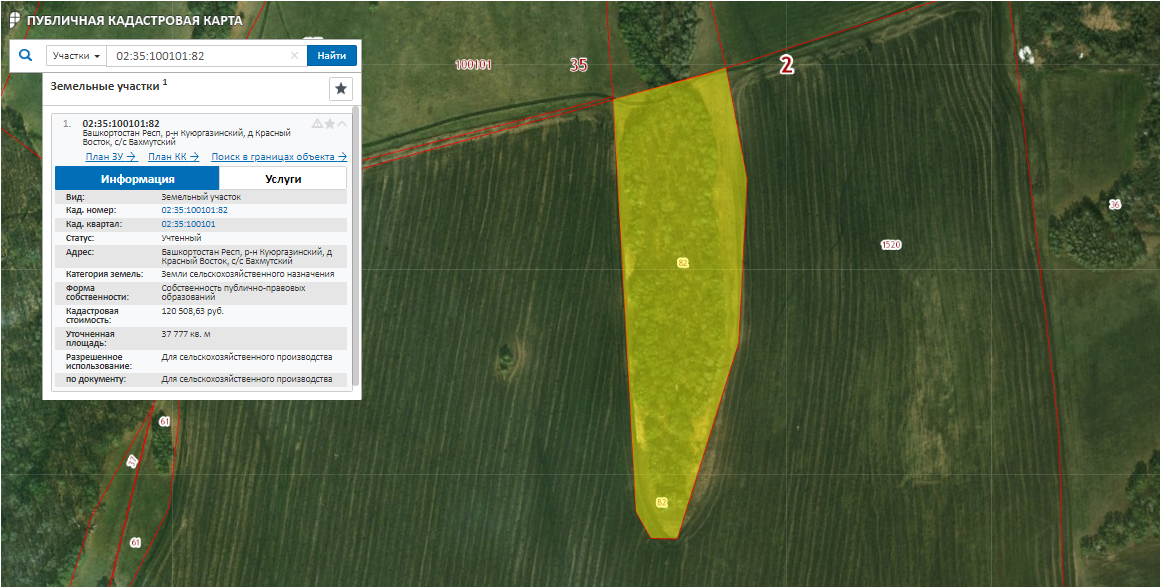
Task: Click the magnifier search icon
Action: (26, 56)
